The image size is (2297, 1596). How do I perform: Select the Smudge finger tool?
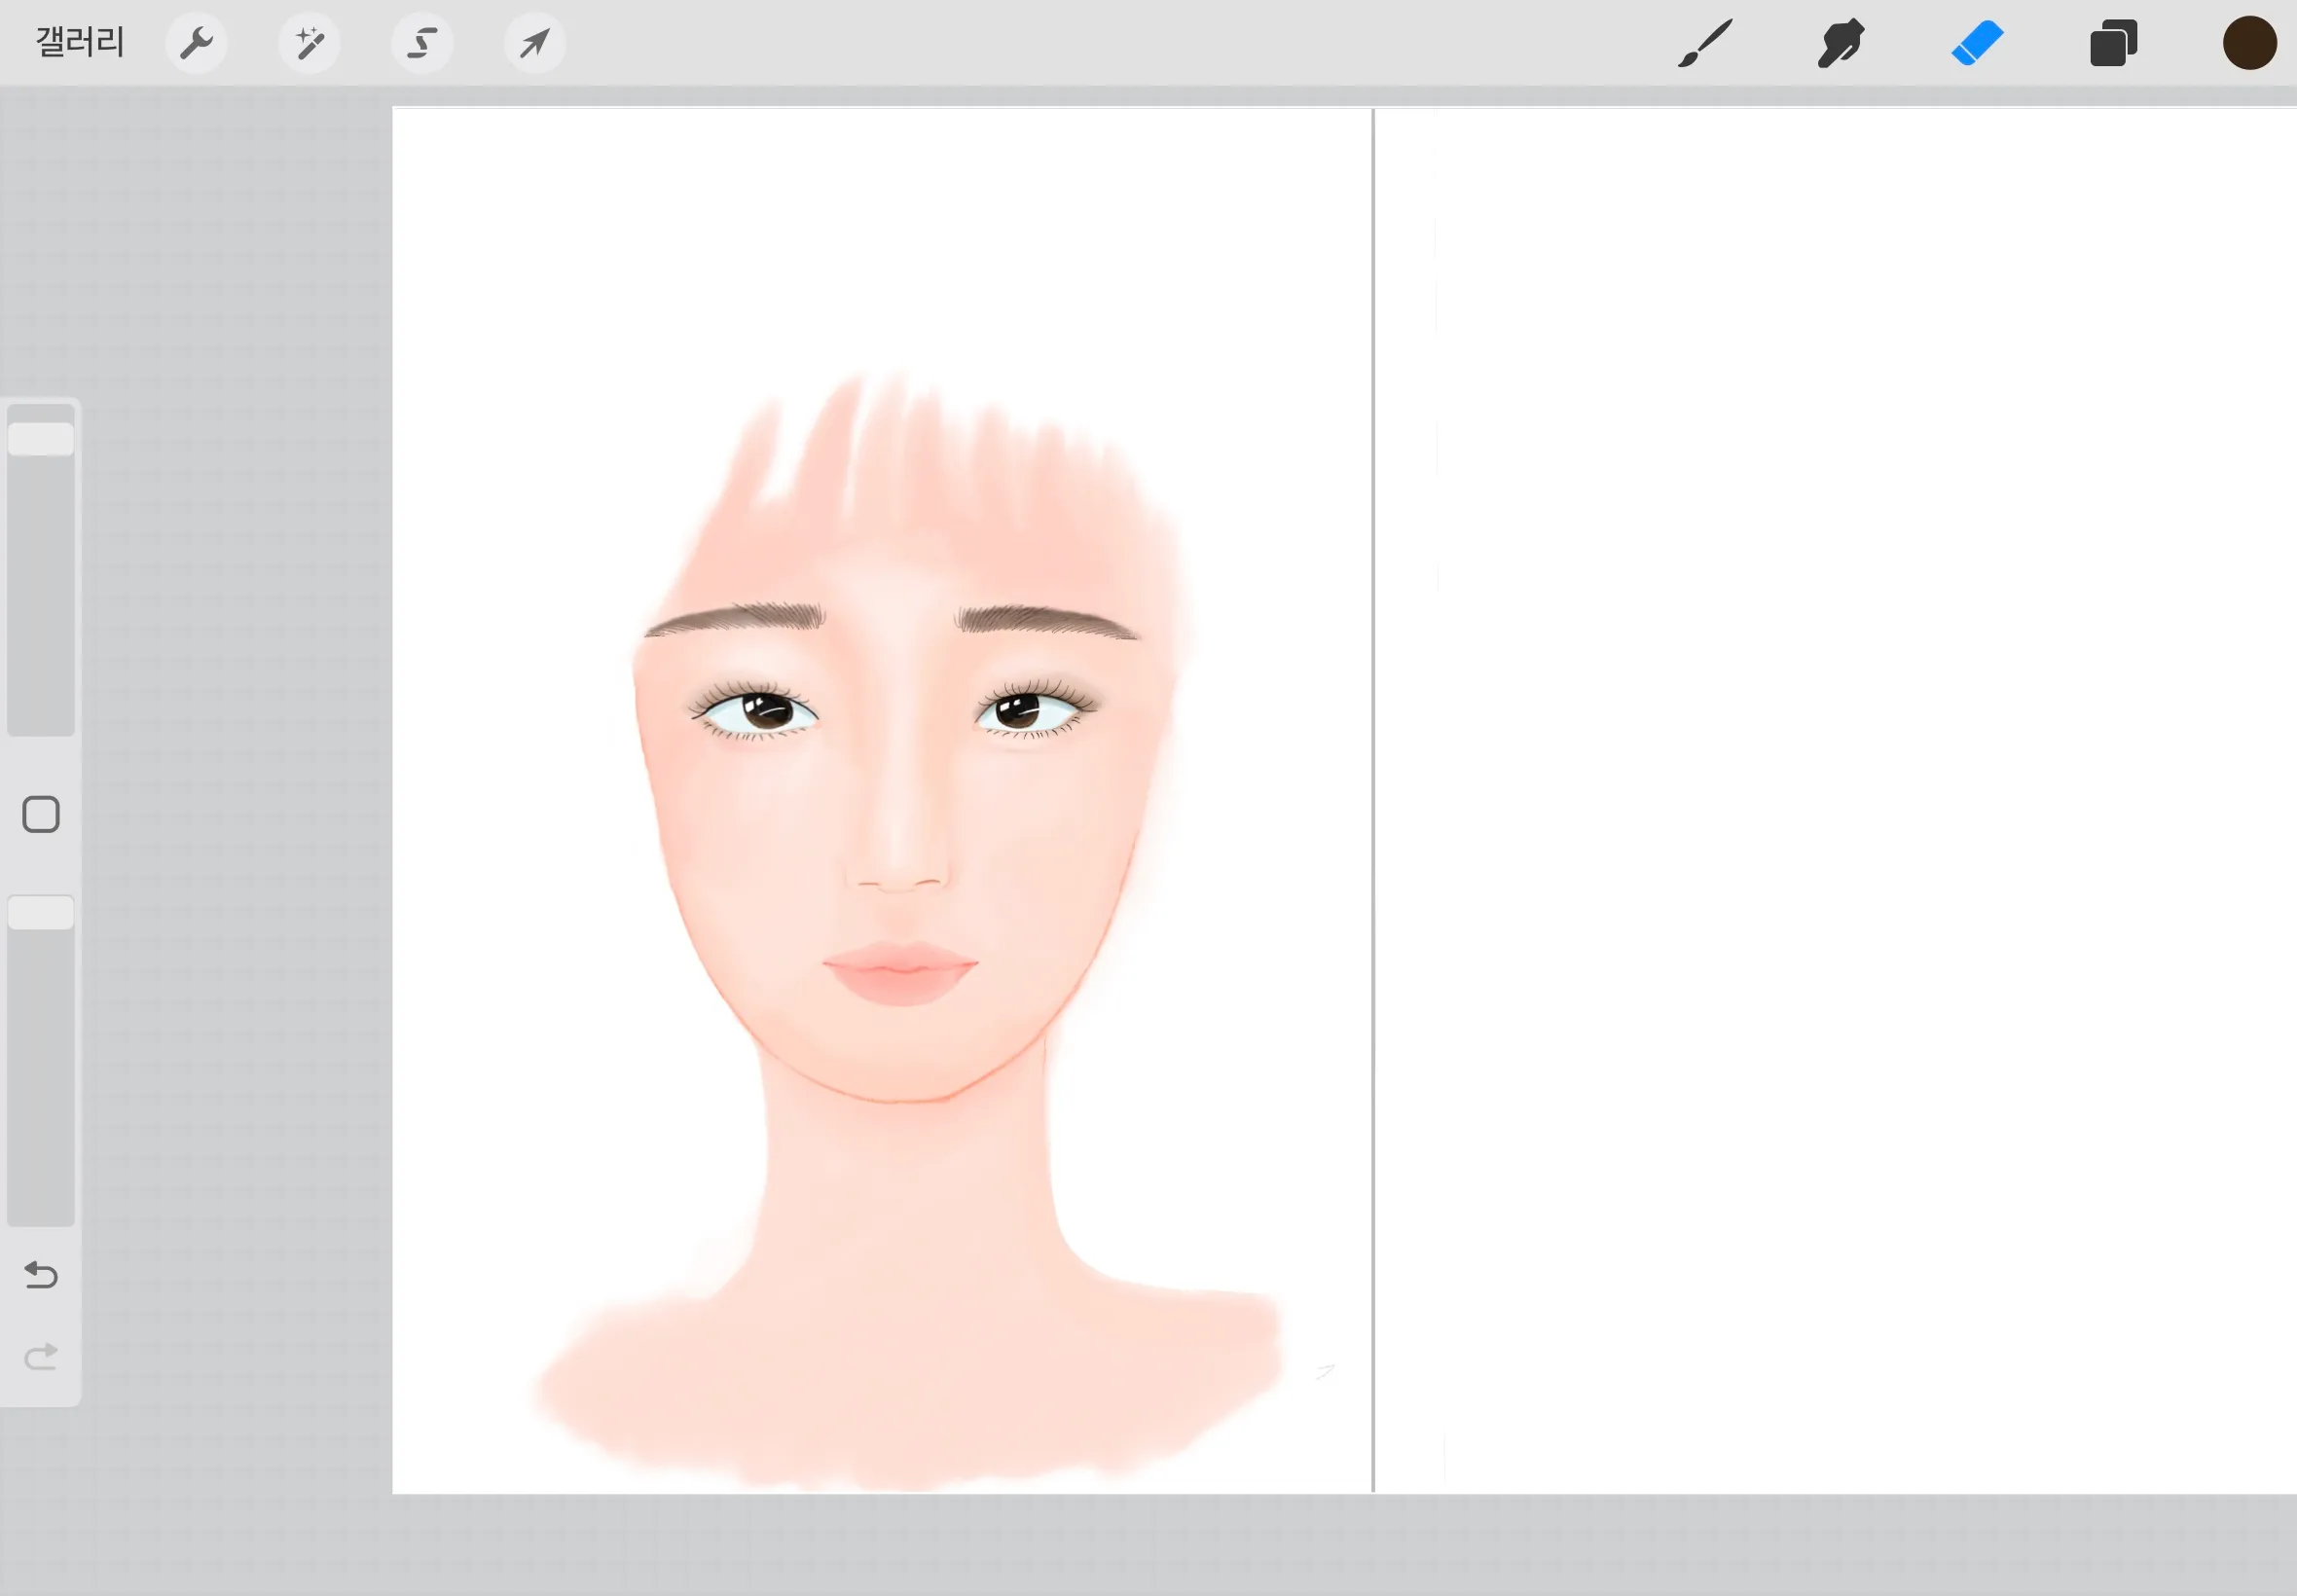(1841, 43)
